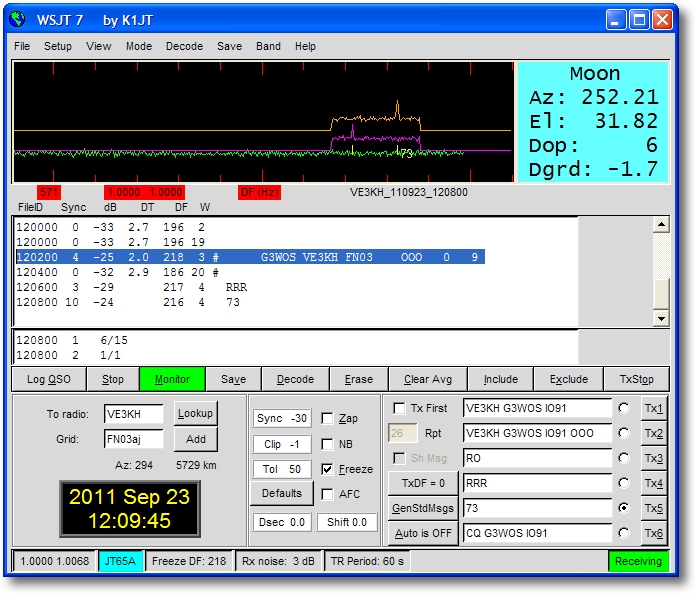696x594 pixels.
Task: Click the WSJT globe icon in title bar
Action: 18,20
